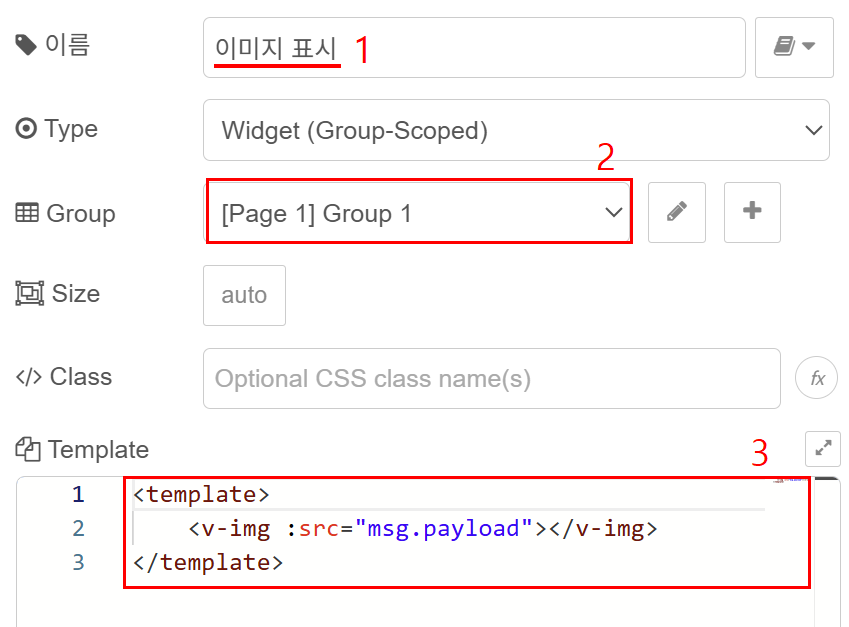The height and width of the screenshot is (627, 849).
Task: Click into the Optional CSS class name(s) field
Action: click(490, 379)
